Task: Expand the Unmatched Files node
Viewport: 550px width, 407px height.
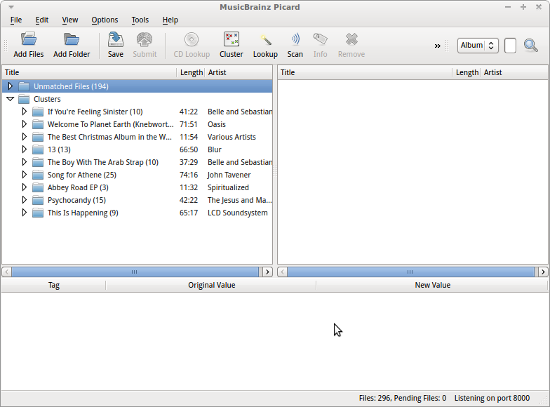Action: (10, 86)
